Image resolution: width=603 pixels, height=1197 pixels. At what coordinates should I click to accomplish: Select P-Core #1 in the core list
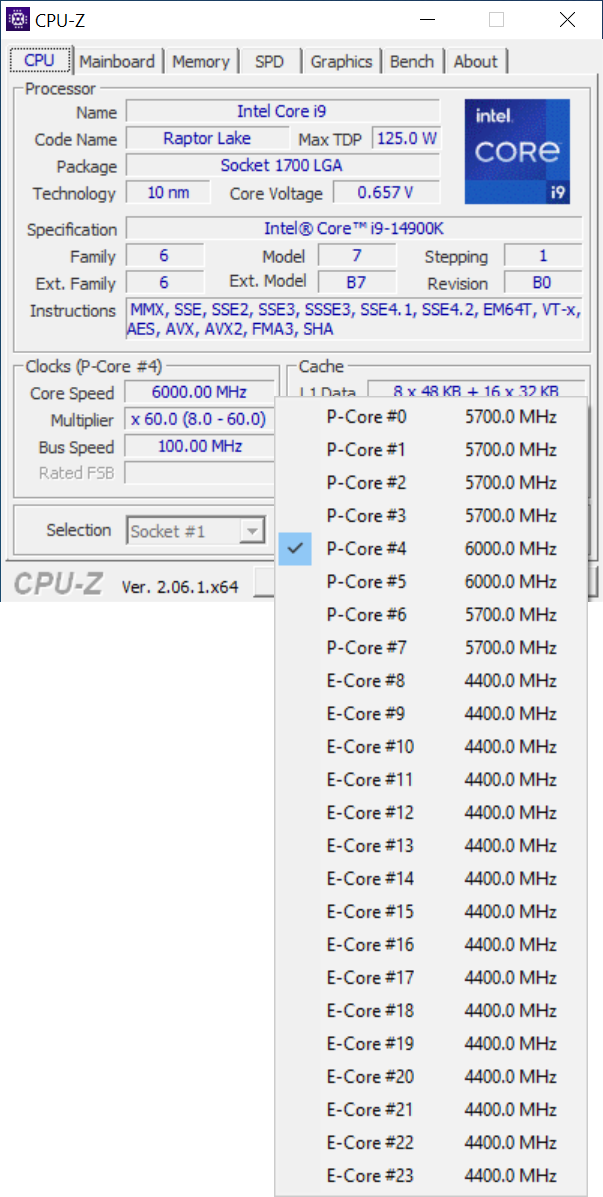431,450
